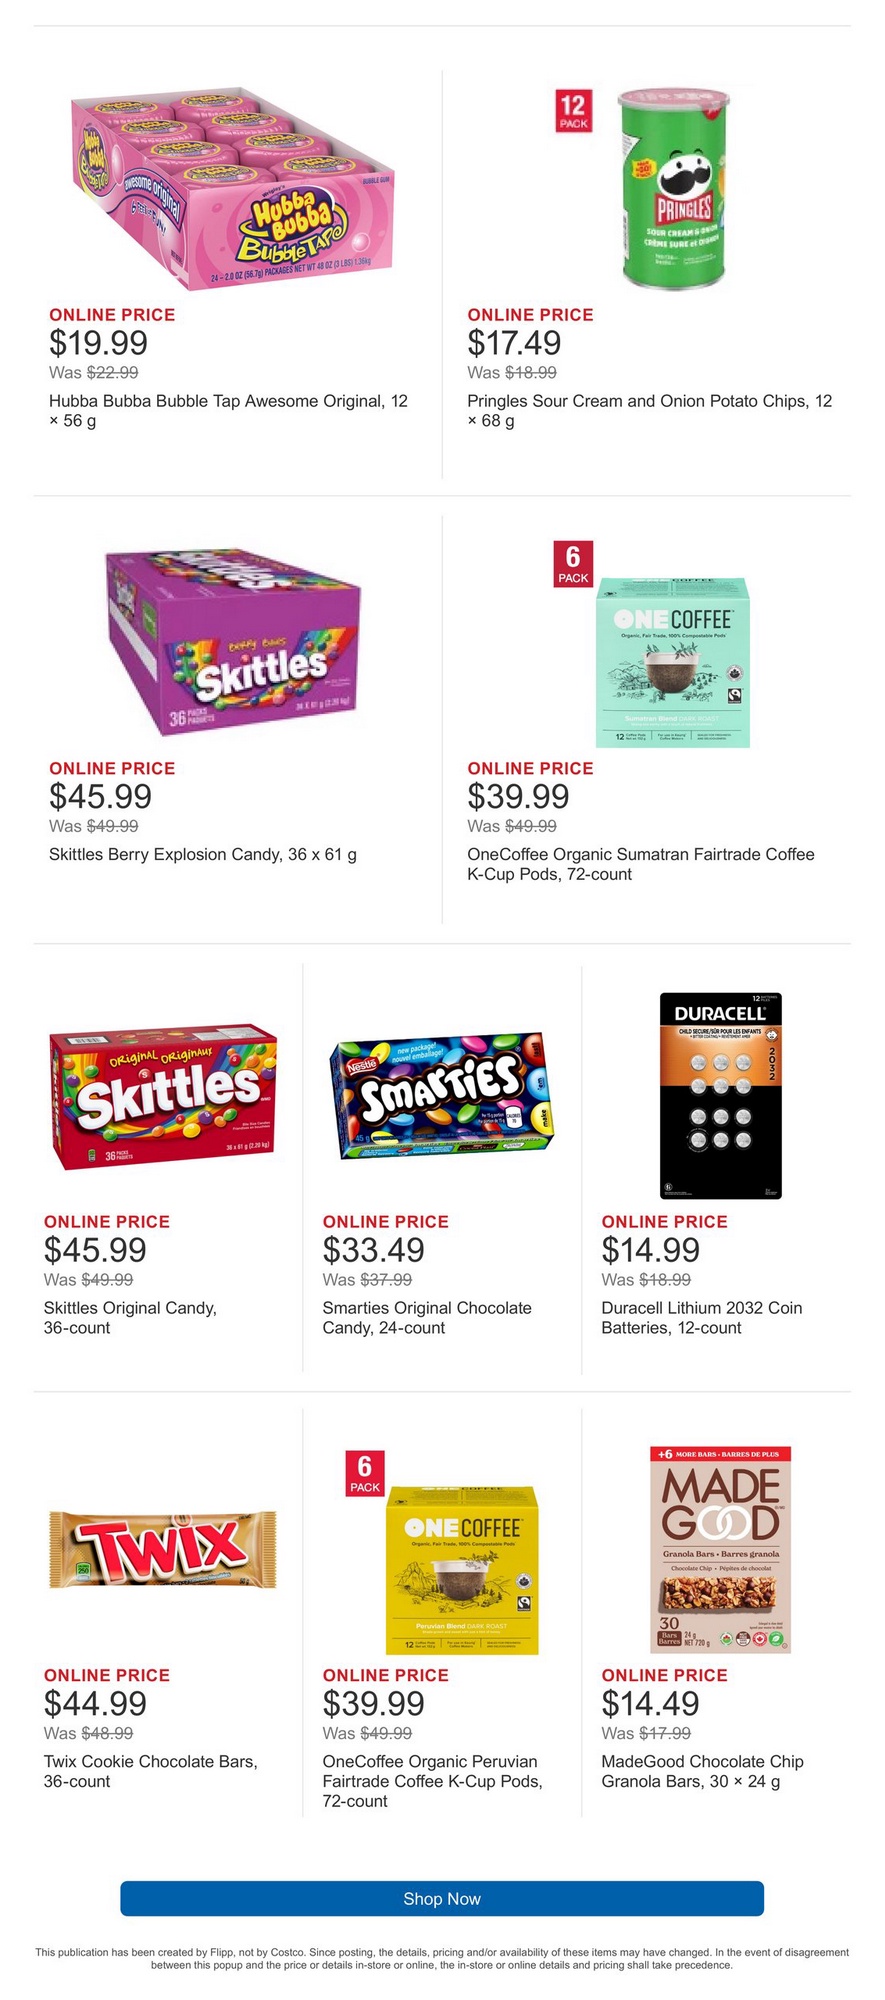
Task: Select the purple Skittles Berry Explosion box image
Action: pos(234,642)
